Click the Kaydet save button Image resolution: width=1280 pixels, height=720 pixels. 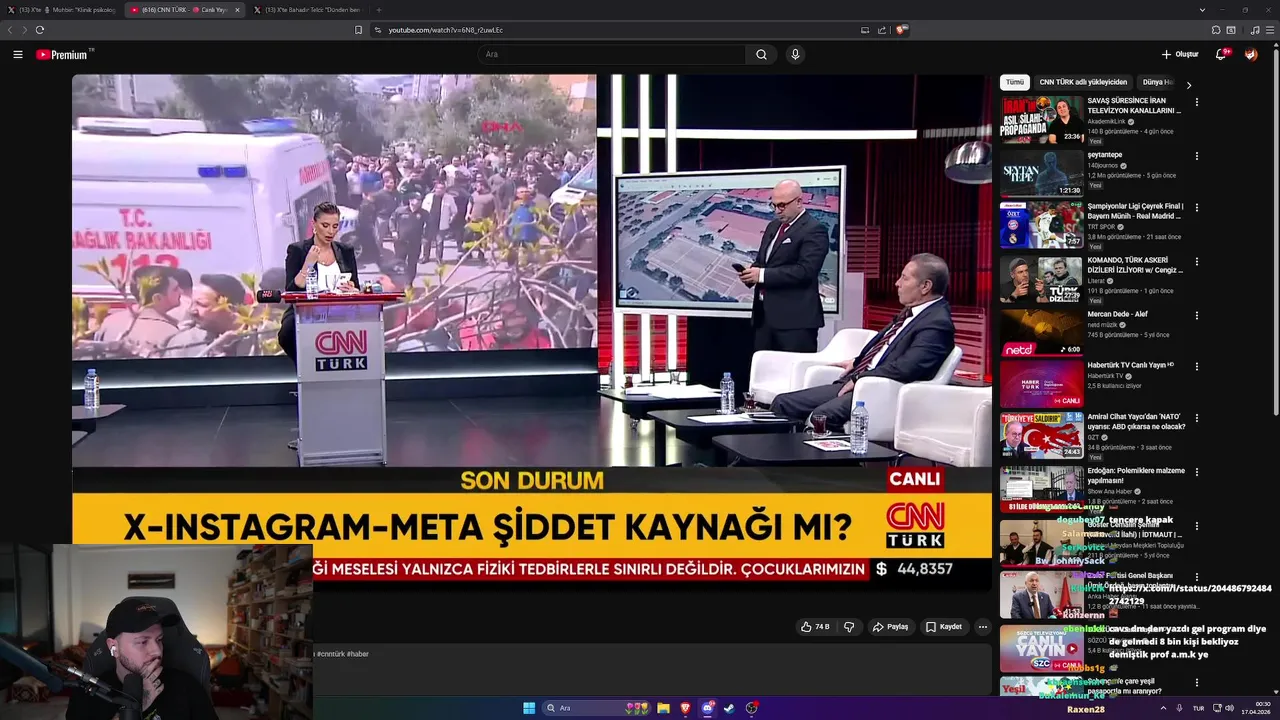point(944,627)
